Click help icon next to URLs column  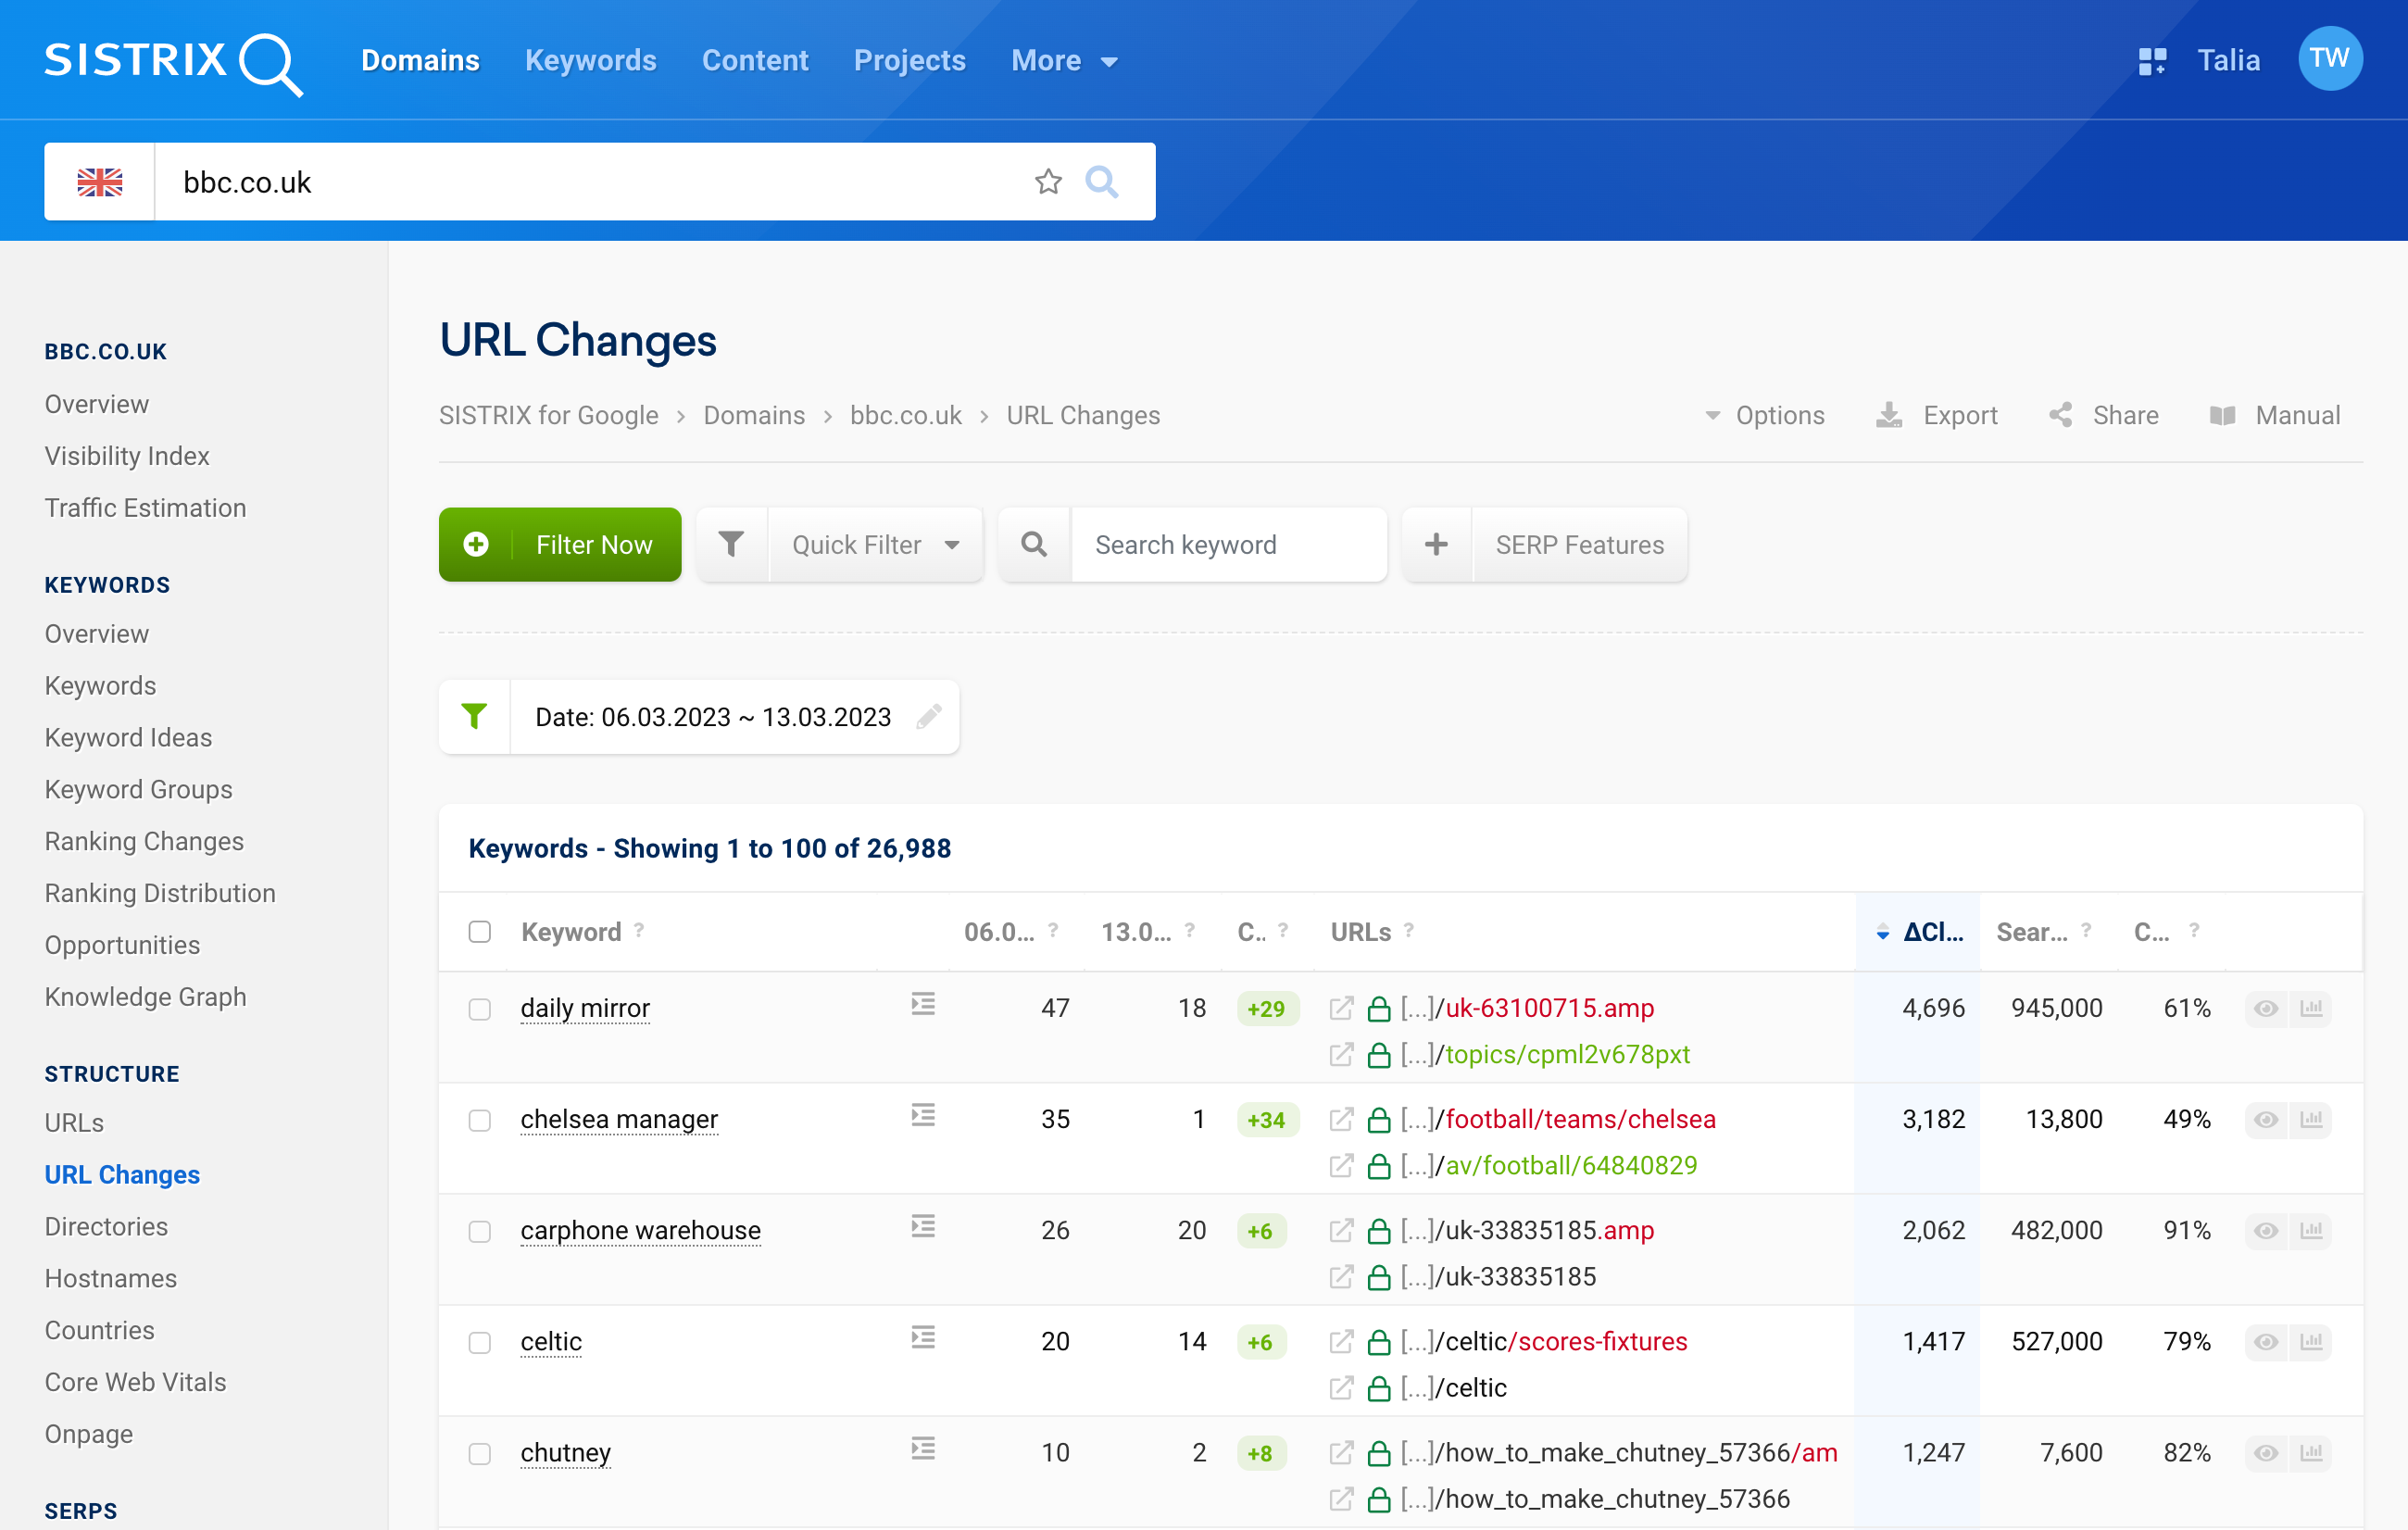pyautogui.click(x=1408, y=930)
